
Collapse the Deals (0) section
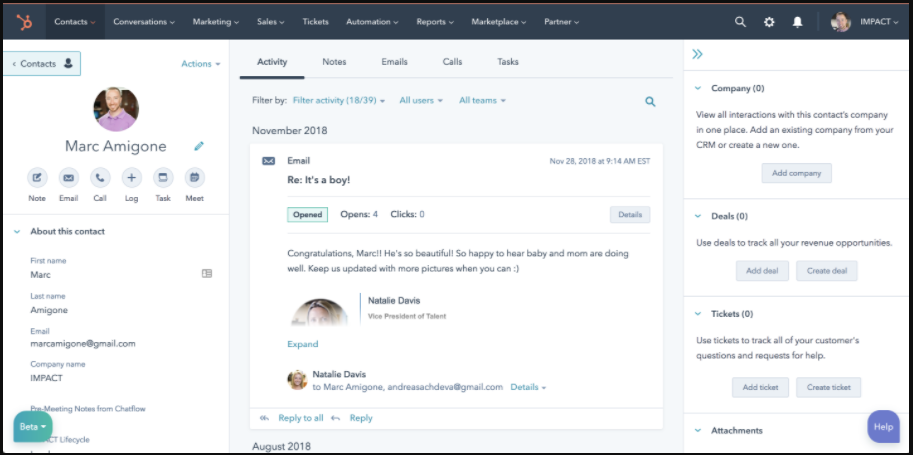[698, 216]
